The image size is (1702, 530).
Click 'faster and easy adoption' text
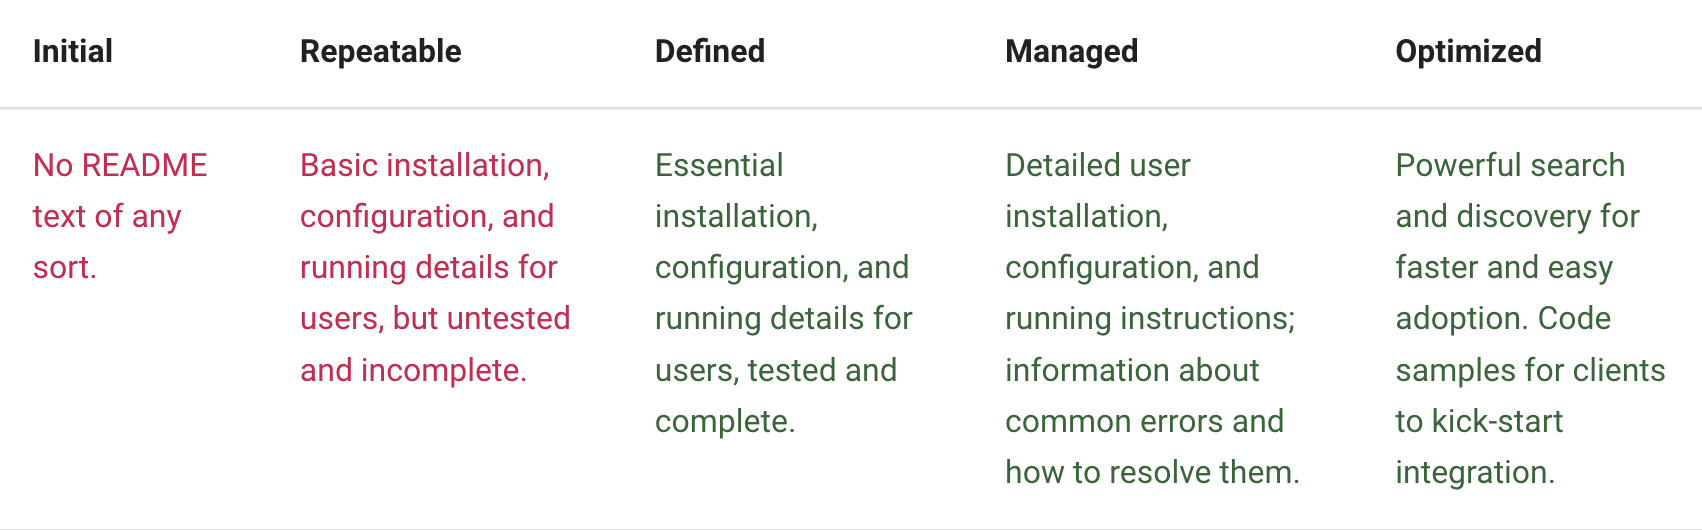(x=1504, y=293)
